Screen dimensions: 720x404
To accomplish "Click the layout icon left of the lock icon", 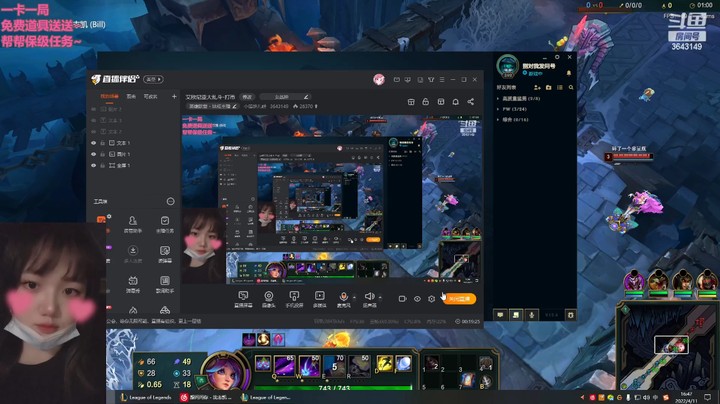I will point(411,102).
